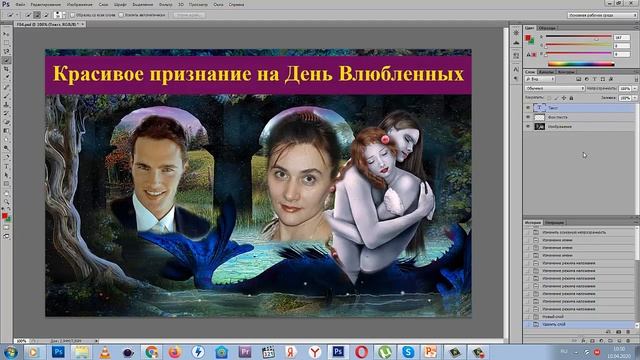This screenshot has height=360, width=640.
Task: Click Add to selection mode icon
Action: tap(37, 15)
